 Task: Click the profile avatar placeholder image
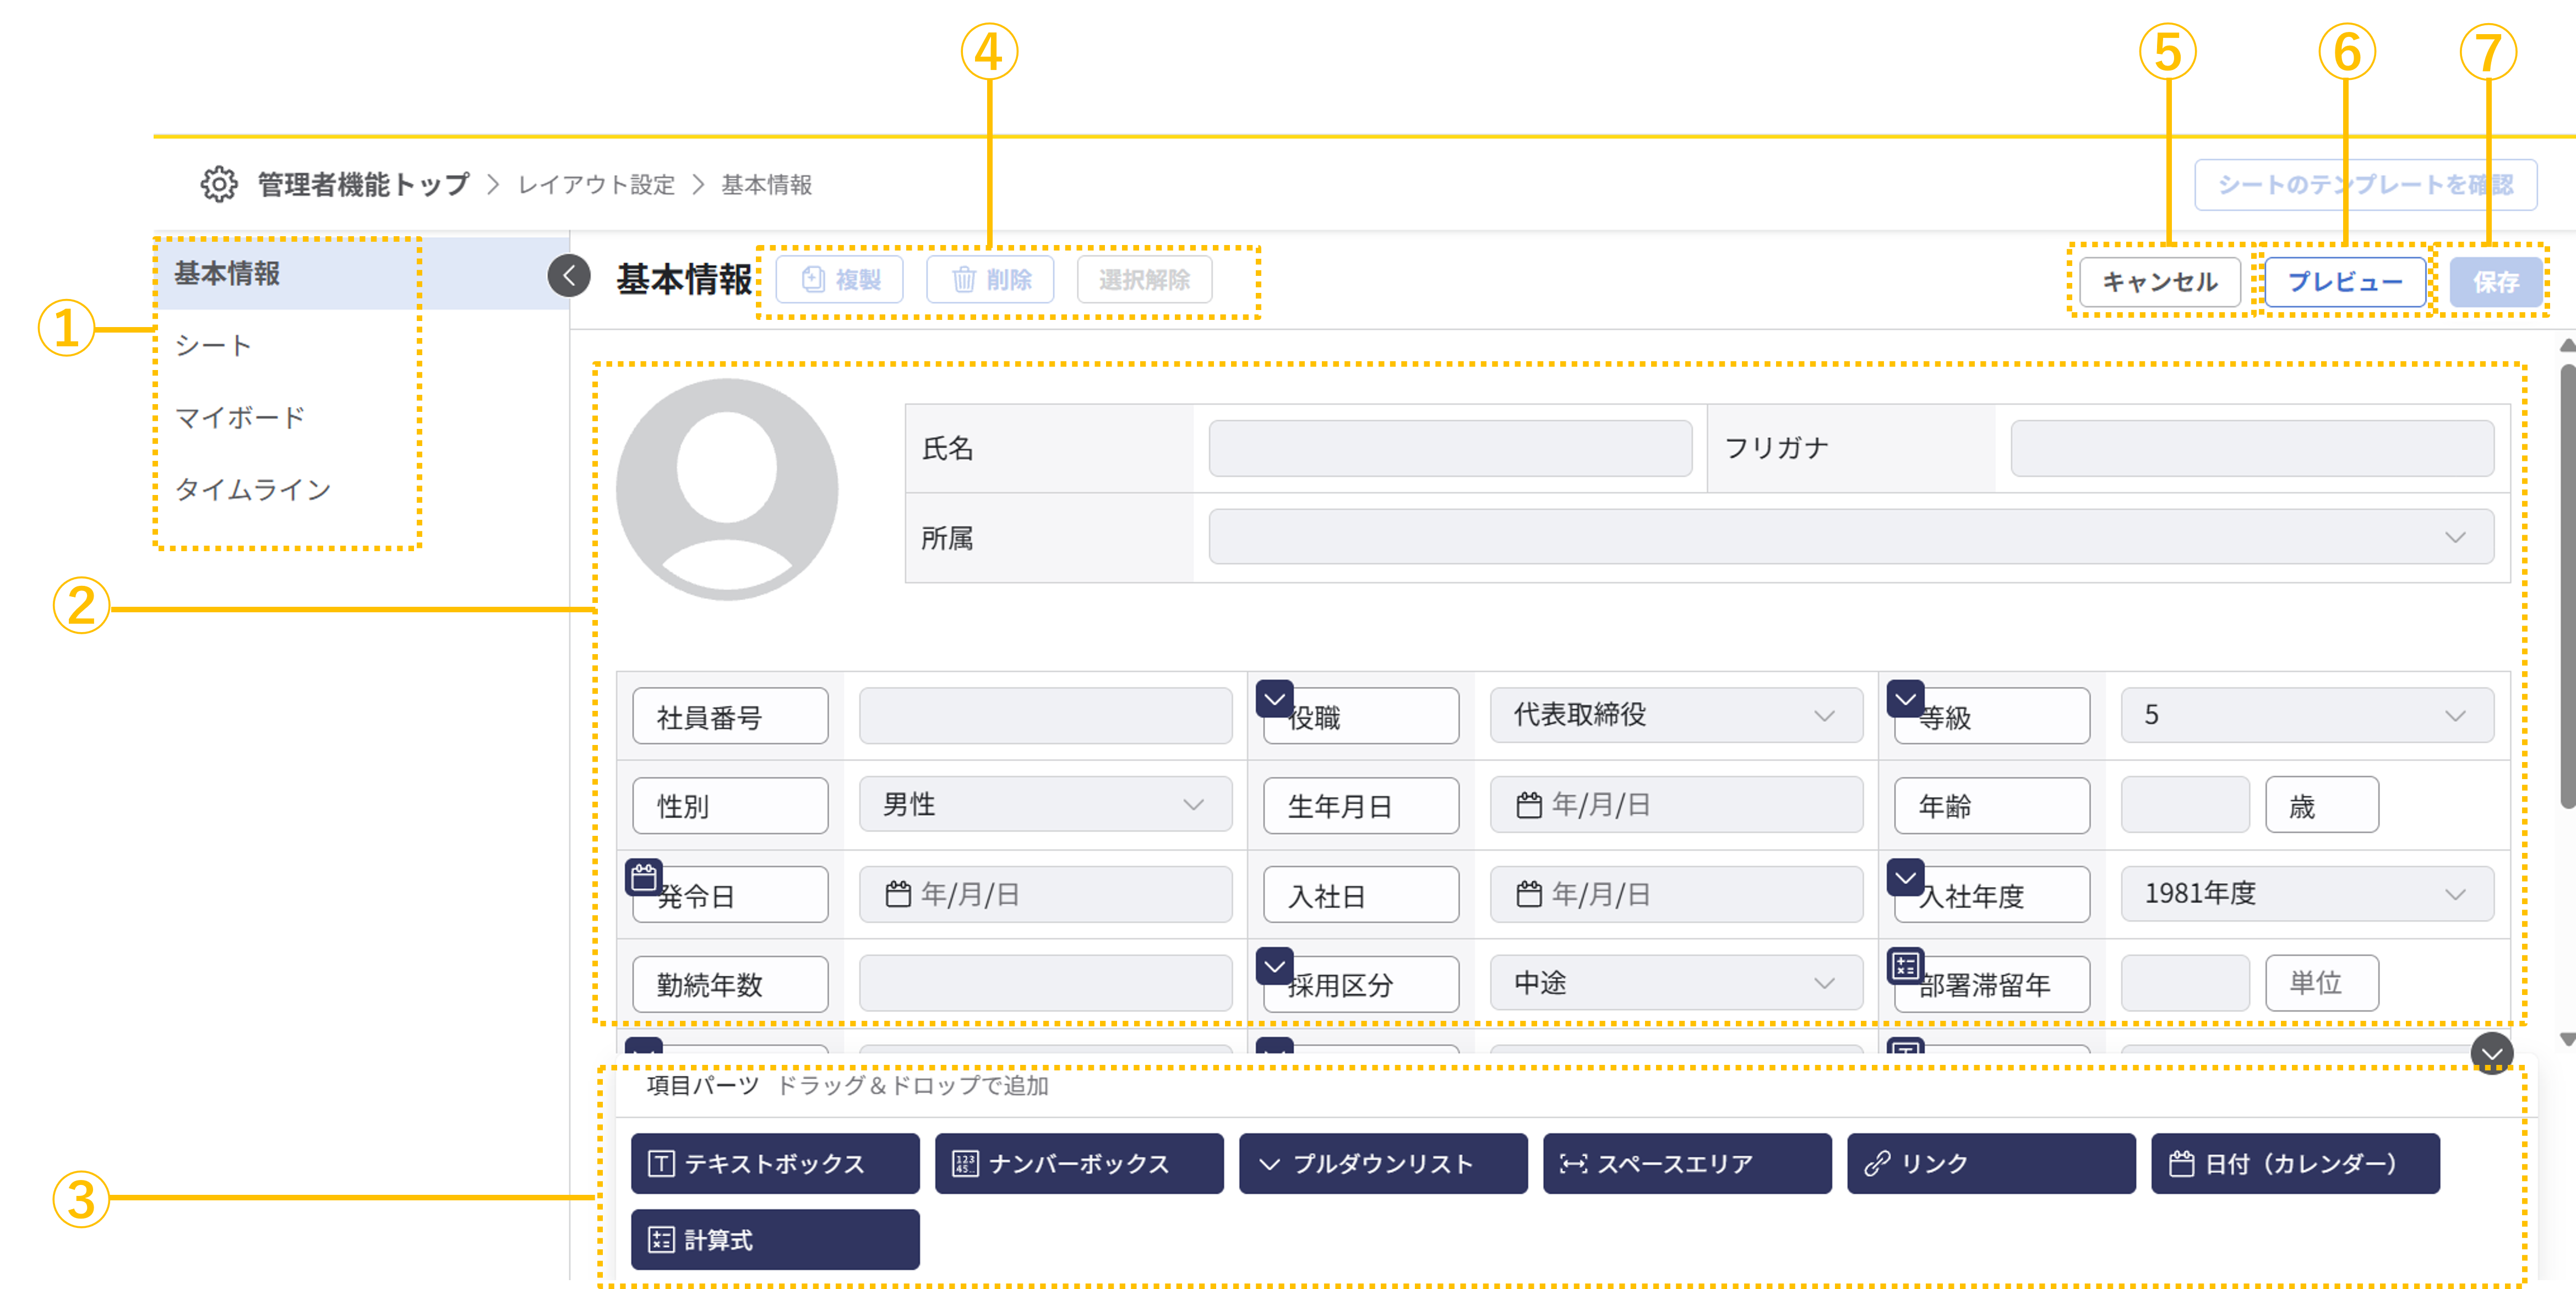point(727,489)
